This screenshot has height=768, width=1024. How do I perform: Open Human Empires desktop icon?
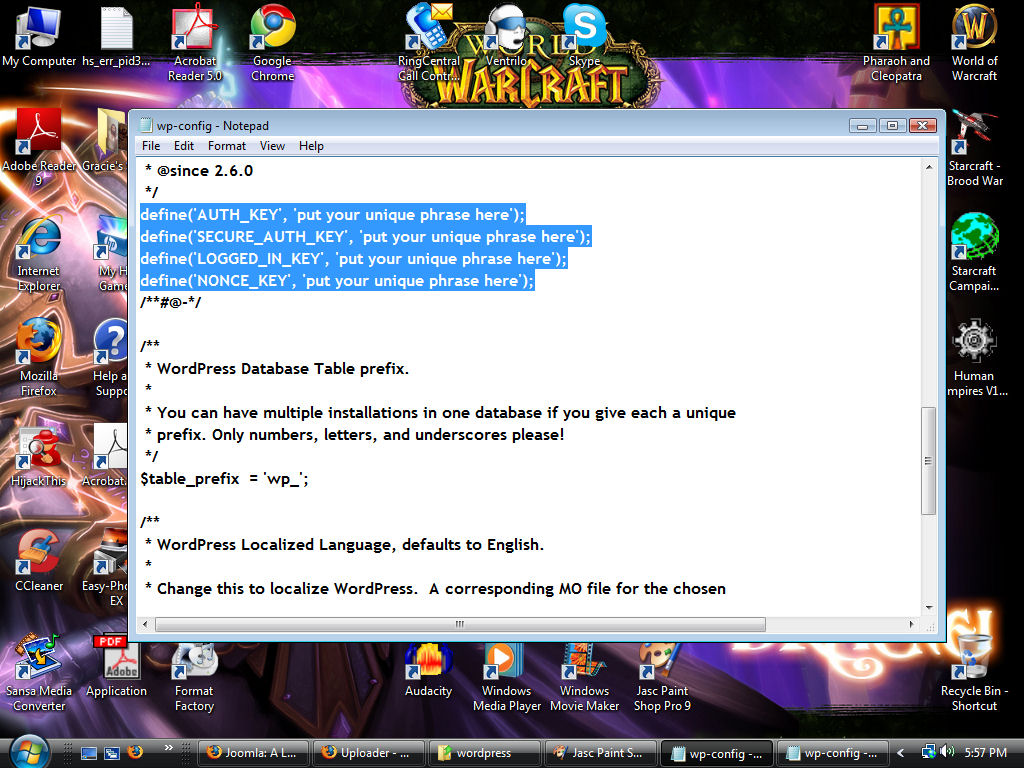pos(974,358)
